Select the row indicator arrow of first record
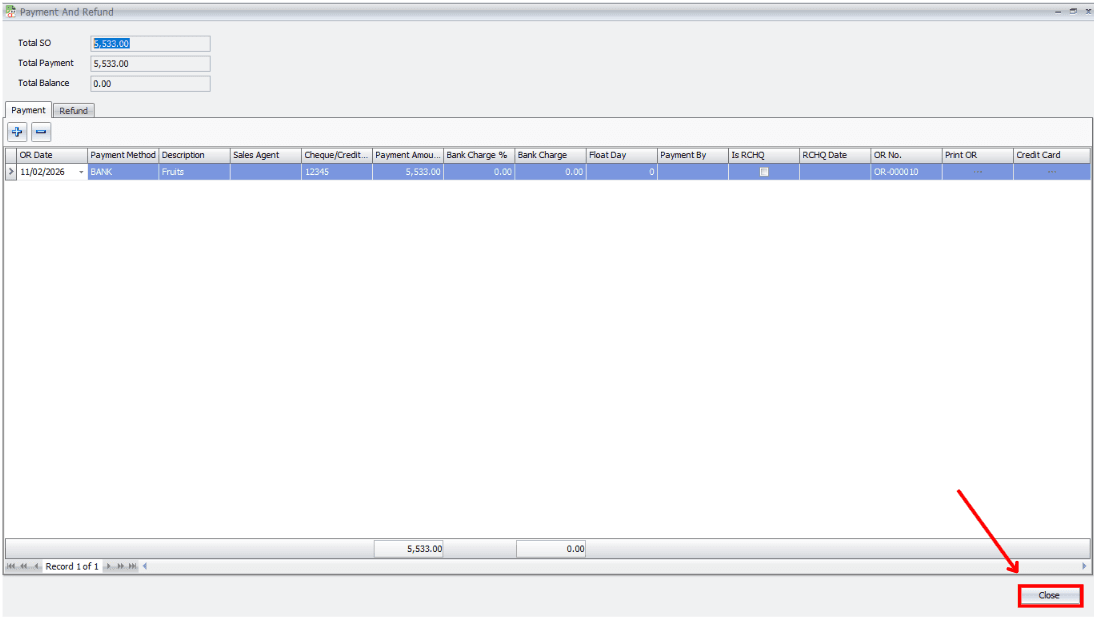The image size is (1094, 619). pos(11,172)
